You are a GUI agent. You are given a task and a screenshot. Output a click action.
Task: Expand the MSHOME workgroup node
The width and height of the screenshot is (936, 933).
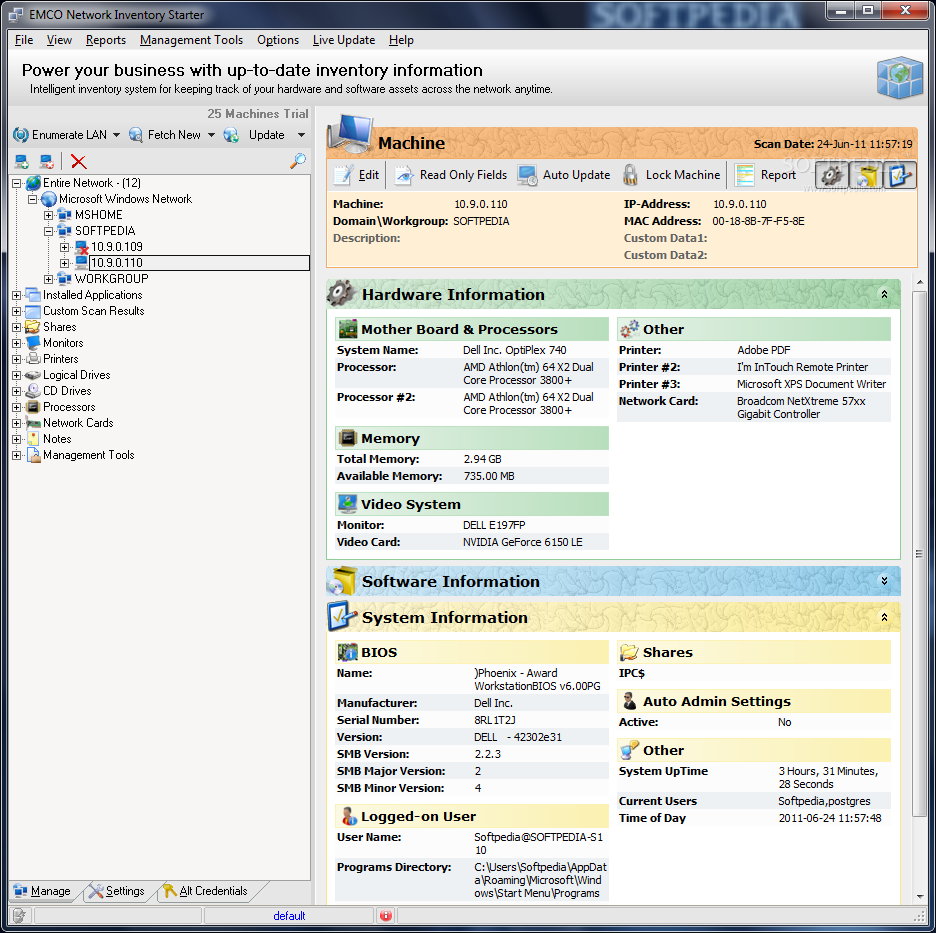48,215
